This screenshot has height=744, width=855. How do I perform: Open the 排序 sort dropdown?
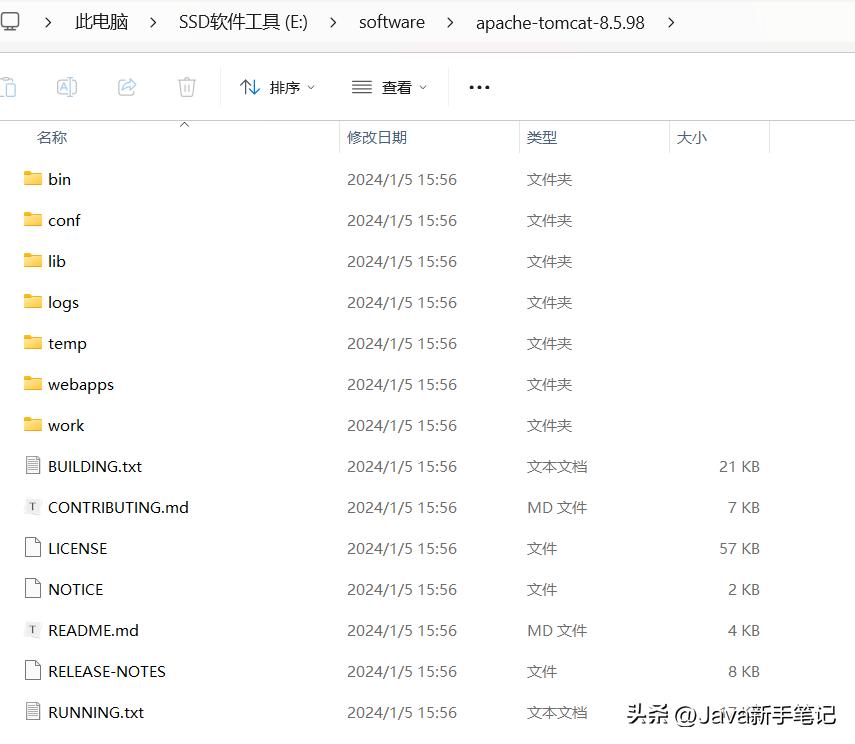tap(278, 87)
